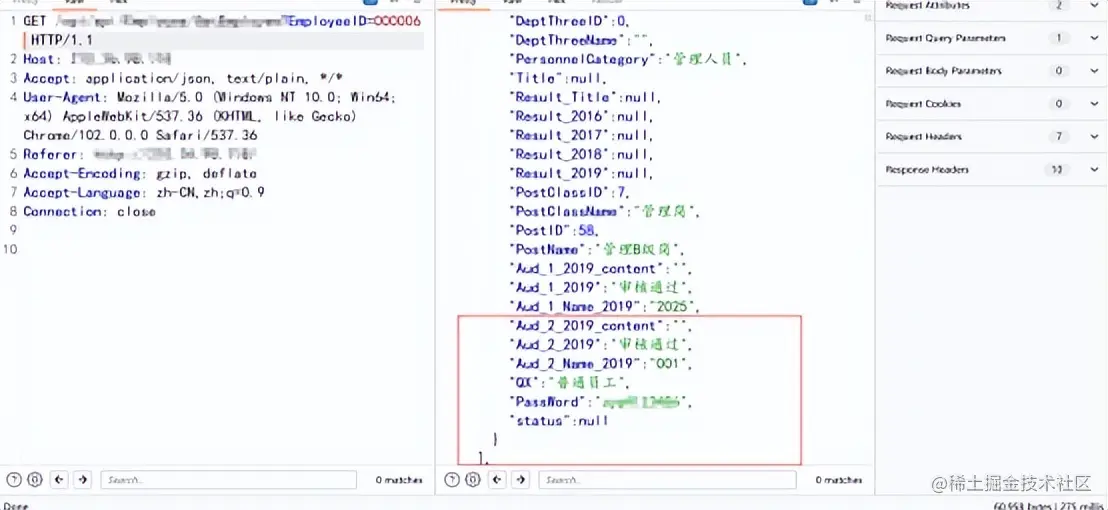Image resolution: width=1108 pixels, height=510 pixels.
Task: Select the Response Headers label
Action: [926, 170]
